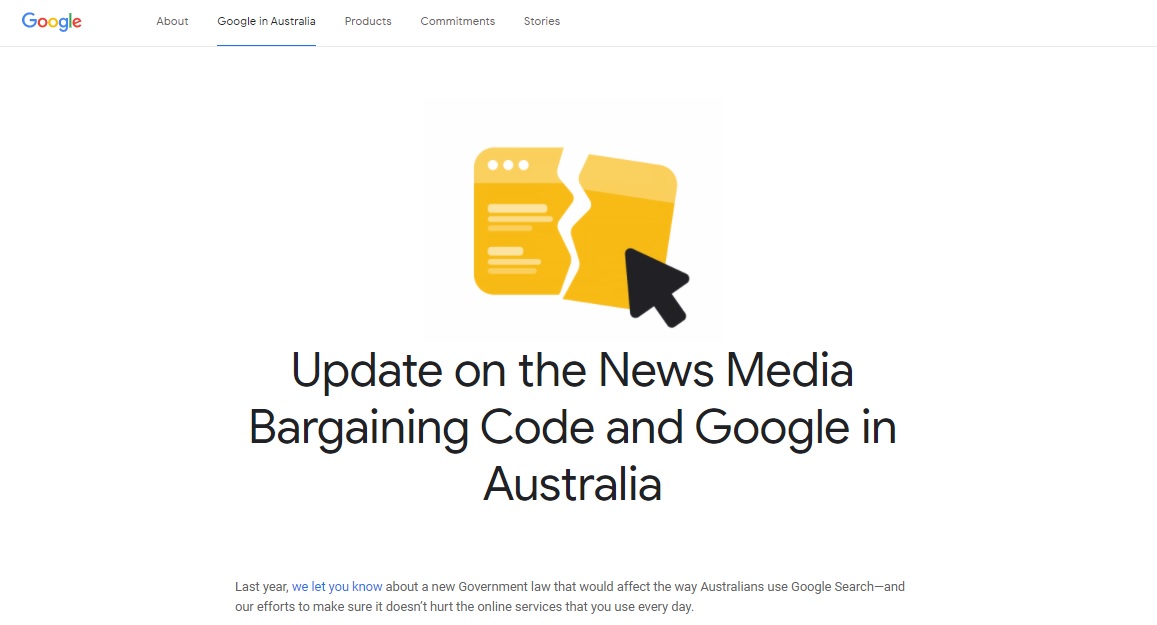Click the black cursor arrow in the illustration
Viewport: 1157px width, 625px height.
coord(653,285)
